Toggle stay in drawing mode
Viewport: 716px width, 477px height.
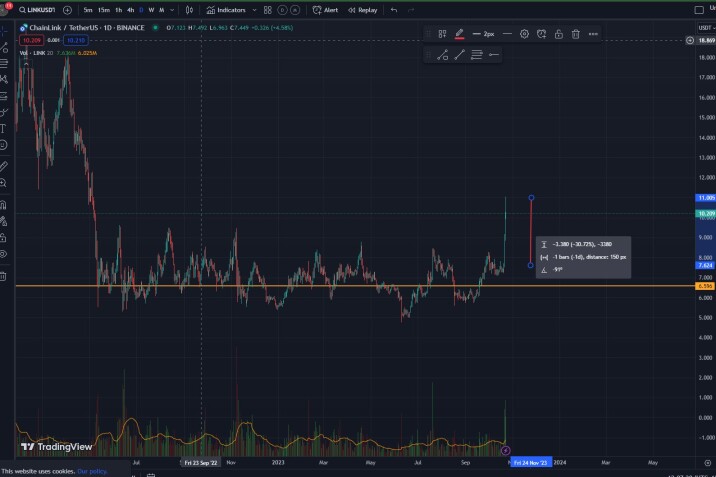(4, 221)
